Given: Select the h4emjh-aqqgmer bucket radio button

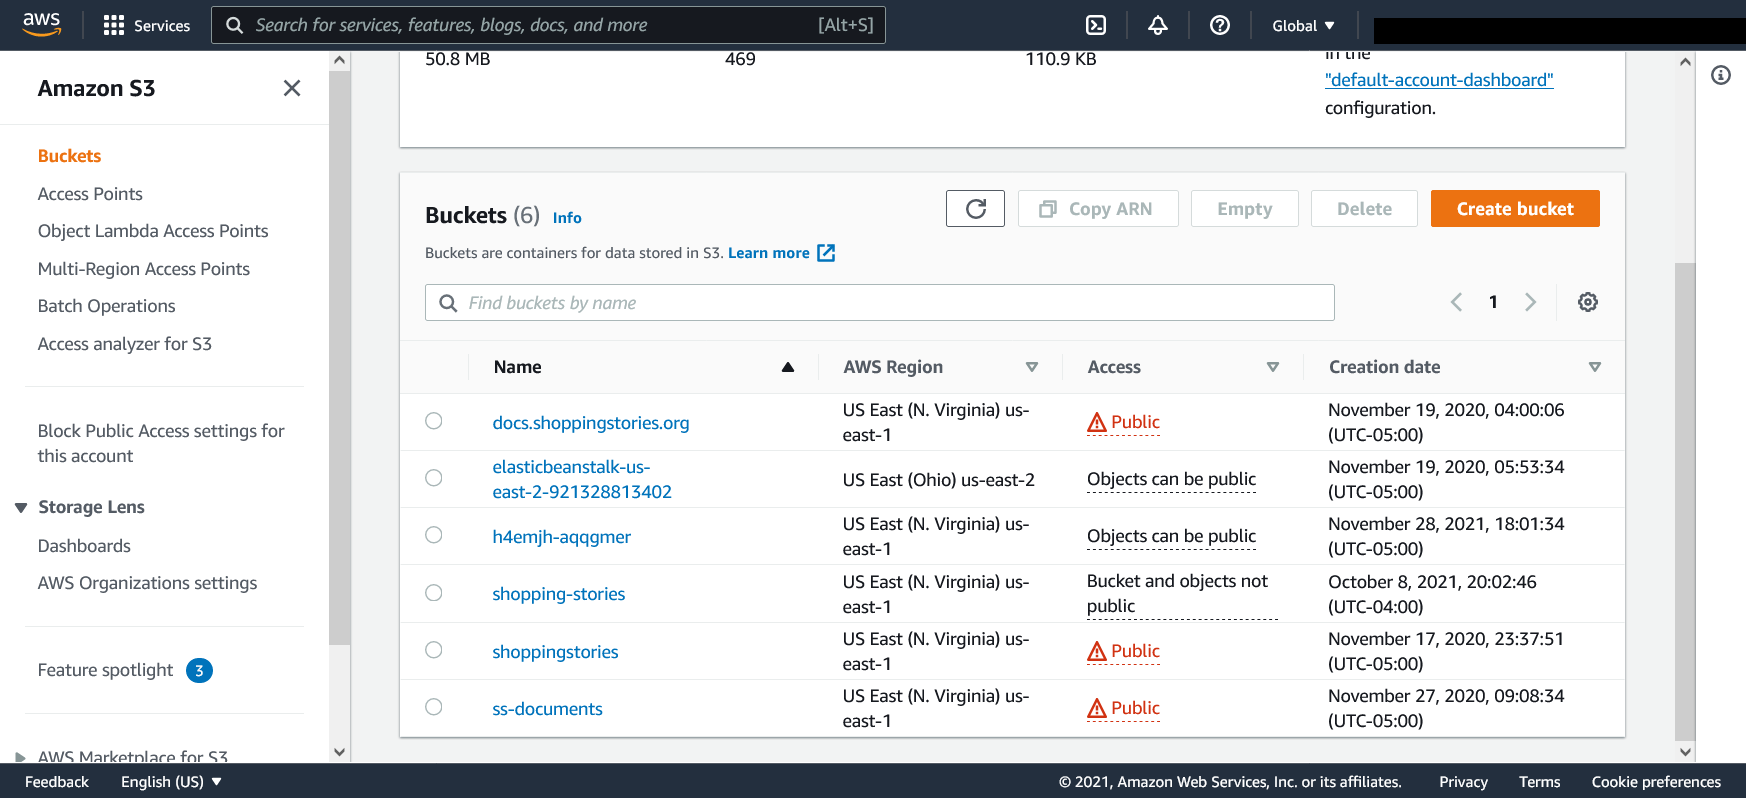Looking at the screenshot, I should 433,535.
